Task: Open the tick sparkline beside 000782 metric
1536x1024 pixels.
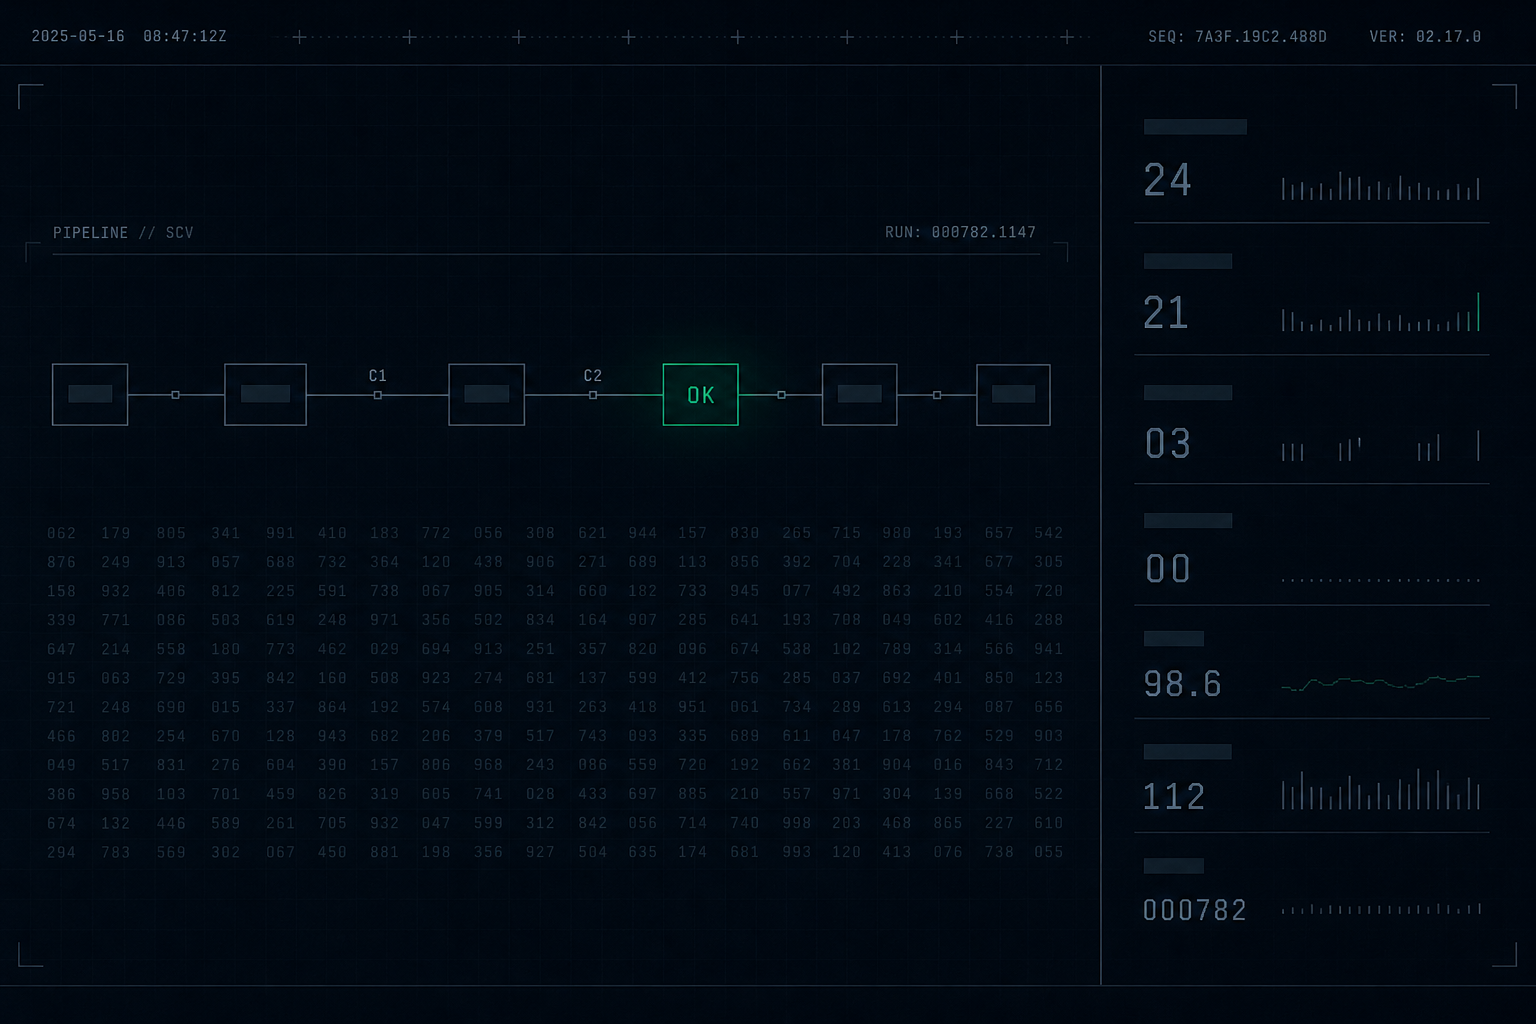Action: coord(1380,909)
